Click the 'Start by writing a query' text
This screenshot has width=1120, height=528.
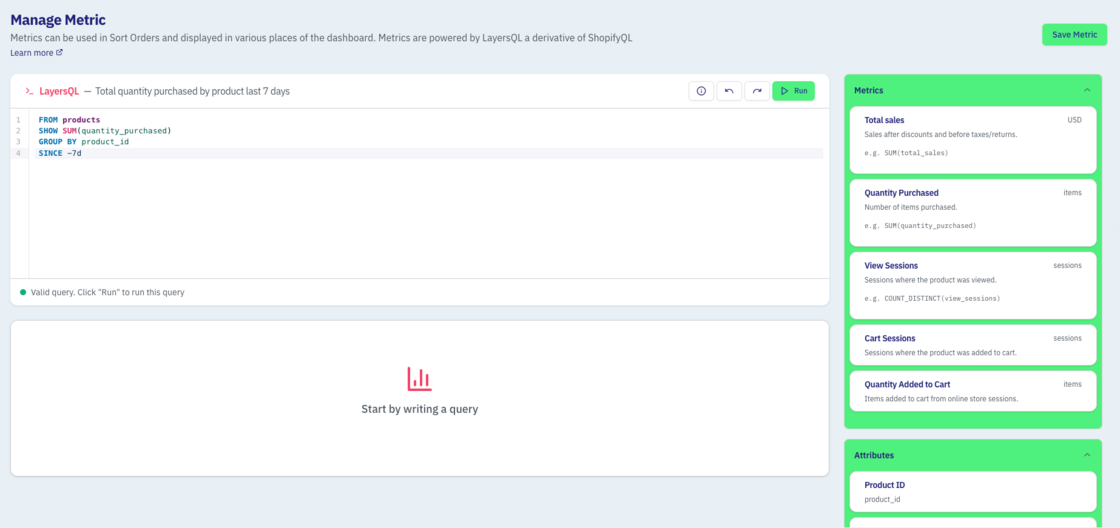(x=419, y=409)
